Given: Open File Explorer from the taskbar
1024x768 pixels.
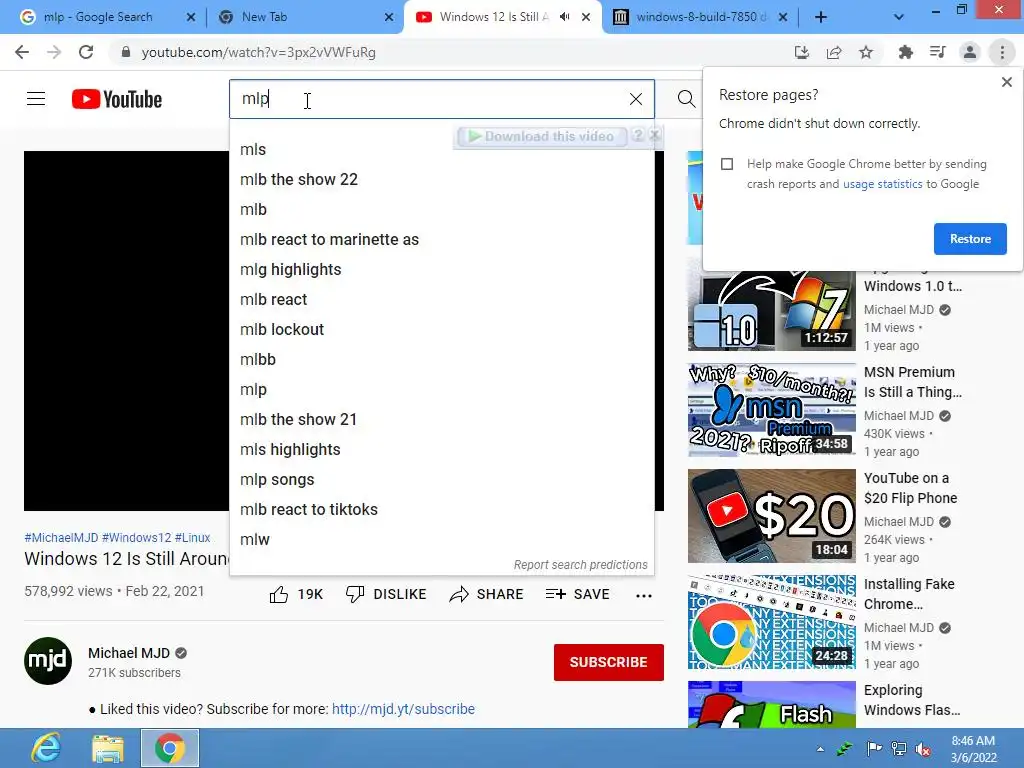Looking at the screenshot, I should (x=108, y=748).
